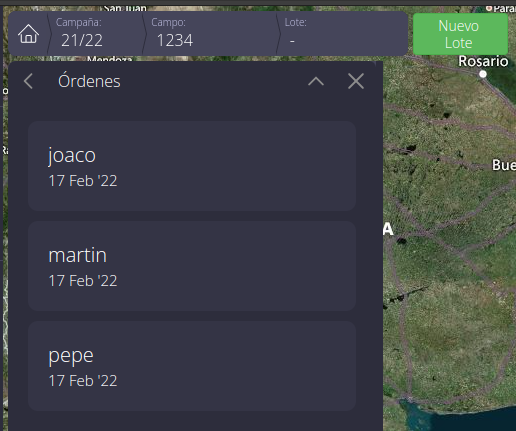The height and width of the screenshot is (431, 516).
Task: Go to the home icon in breadcrumb
Action: [x=28, y=34]
